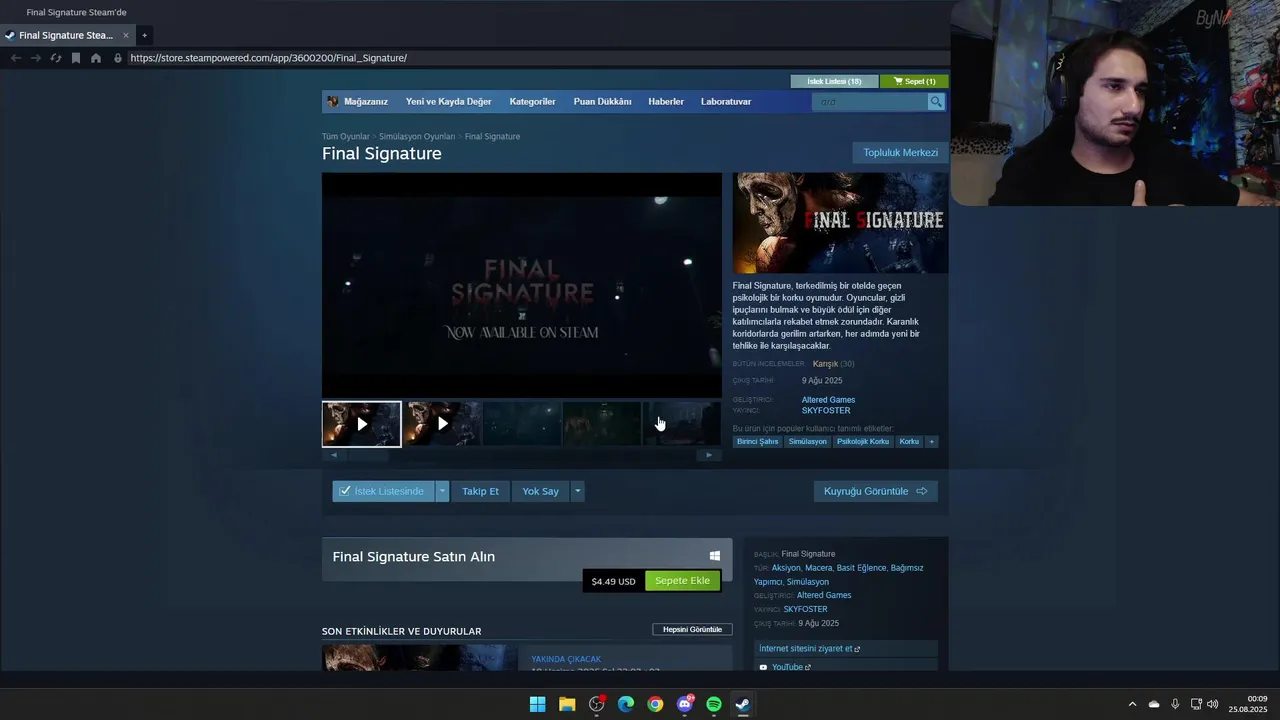Image resolution: width=1280 pixels, height=720 pixels.
Task: Open the Karışık reviews summary
Action: click(x=825, y=364)
